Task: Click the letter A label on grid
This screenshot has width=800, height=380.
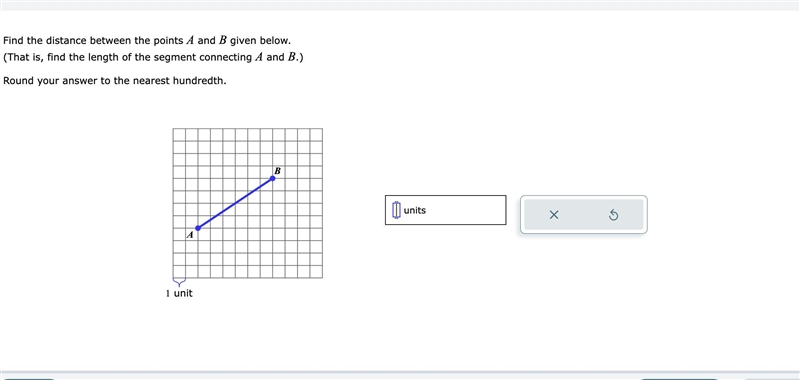Action: 190,235
